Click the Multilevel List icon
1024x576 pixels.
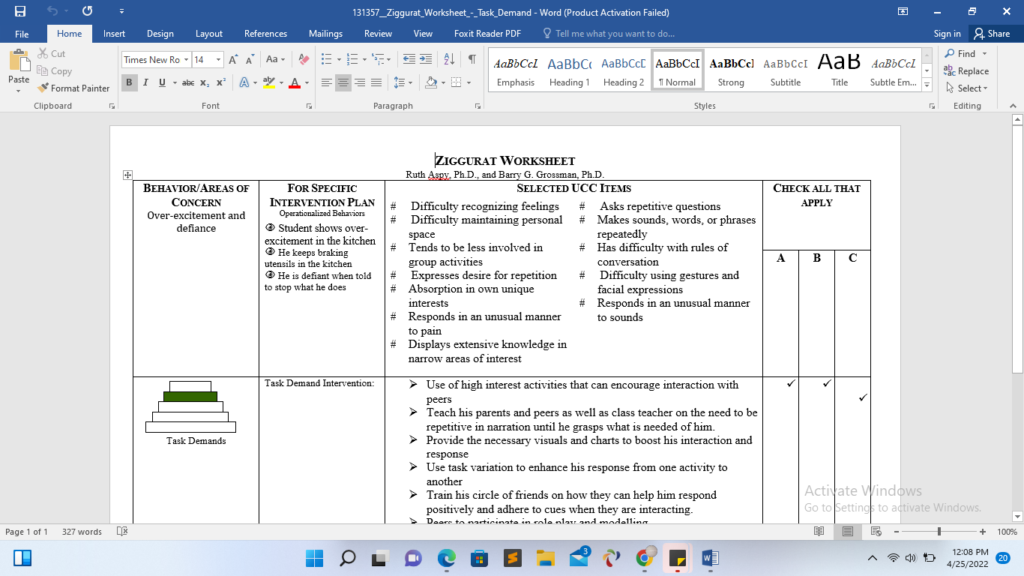pos(378,59)
